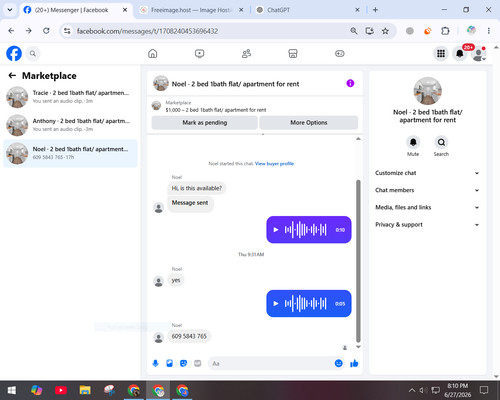Expand Customize chat section
The image size is (500, 400).
(x=427, y=173)
